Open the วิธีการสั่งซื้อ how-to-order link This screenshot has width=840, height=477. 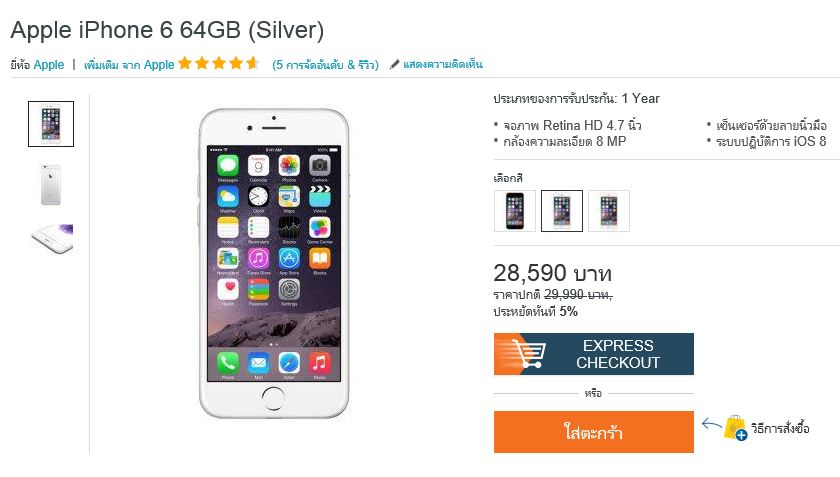[x=779, y=428]
